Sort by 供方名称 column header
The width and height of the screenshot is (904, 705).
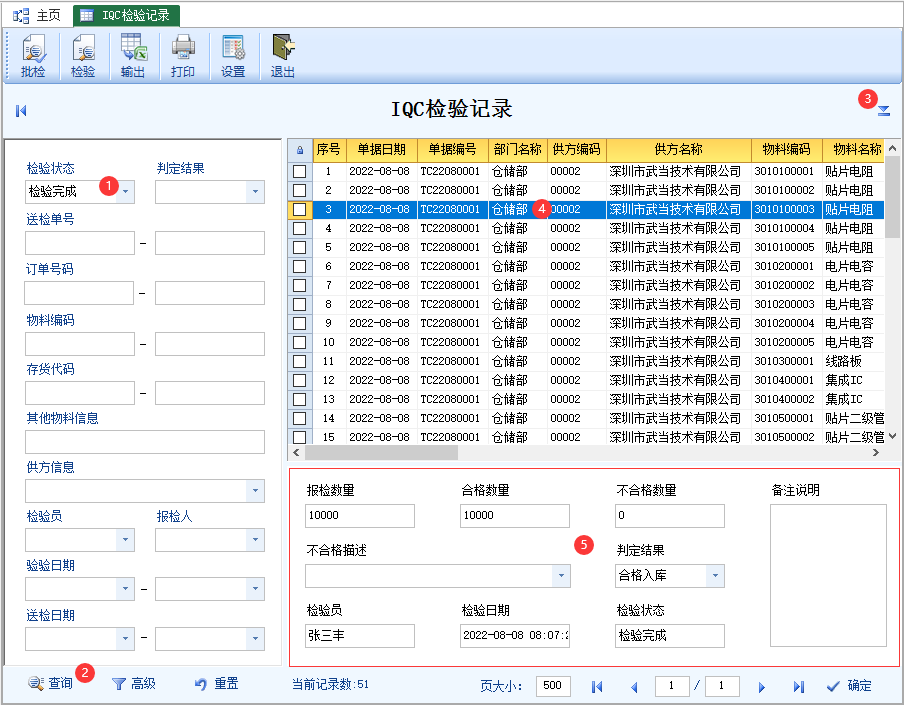tap(679, 150)
